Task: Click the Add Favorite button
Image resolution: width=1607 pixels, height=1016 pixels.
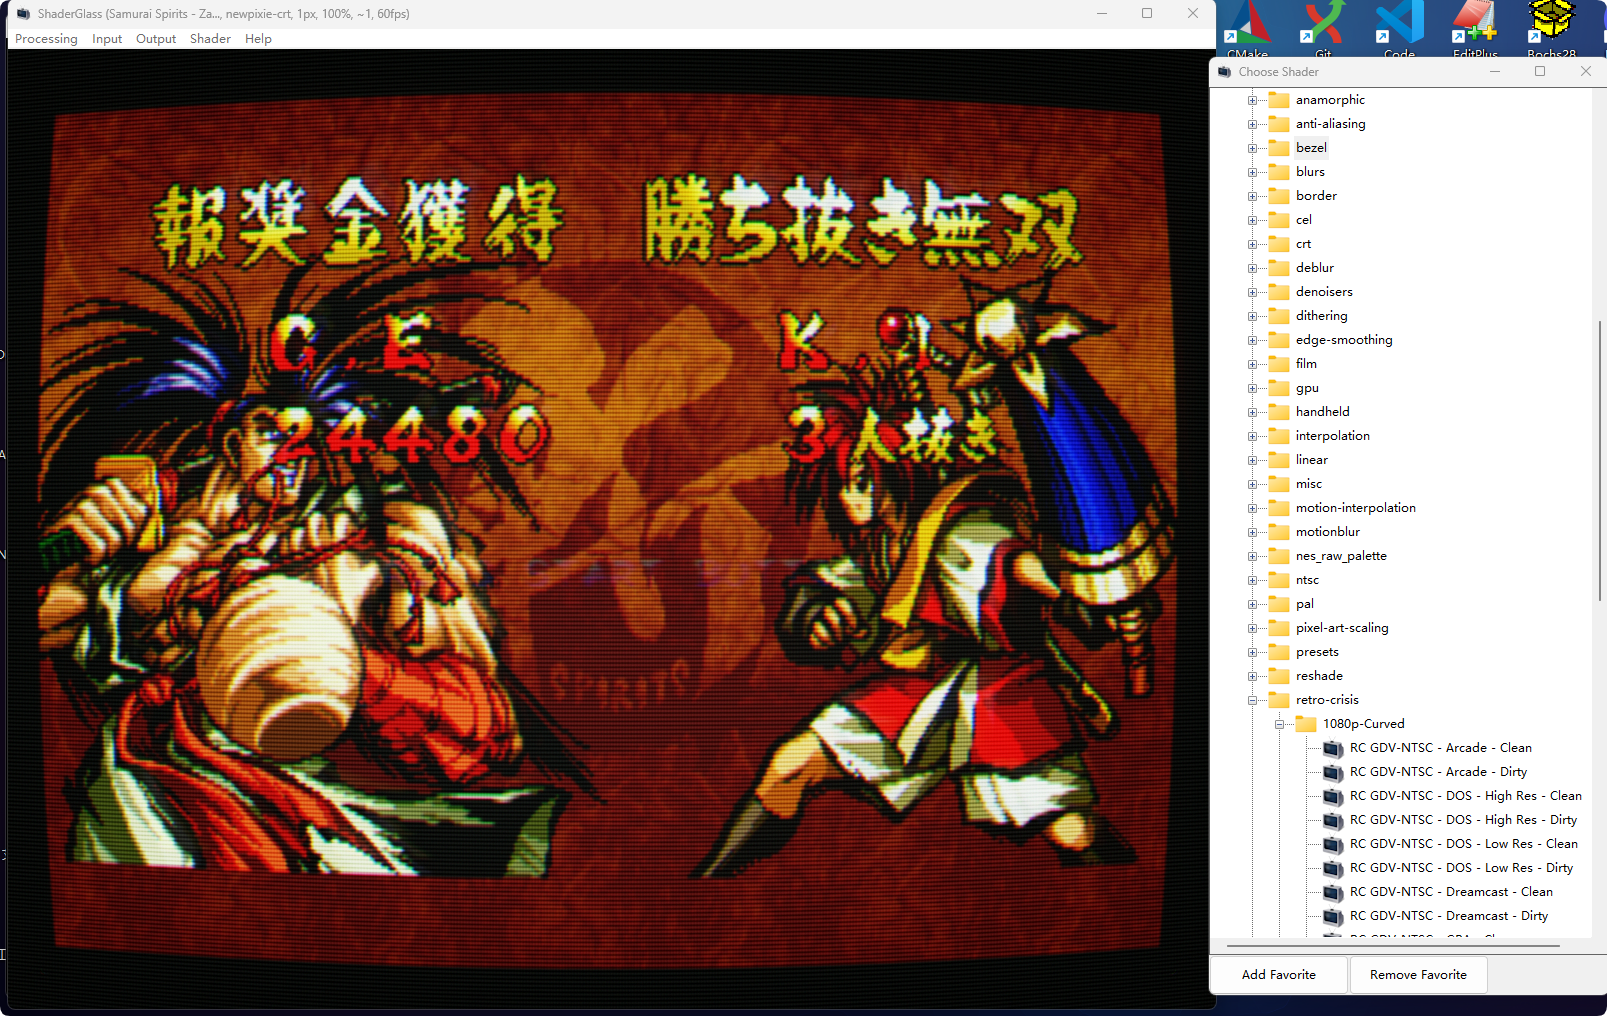Action: (1279, 975)
